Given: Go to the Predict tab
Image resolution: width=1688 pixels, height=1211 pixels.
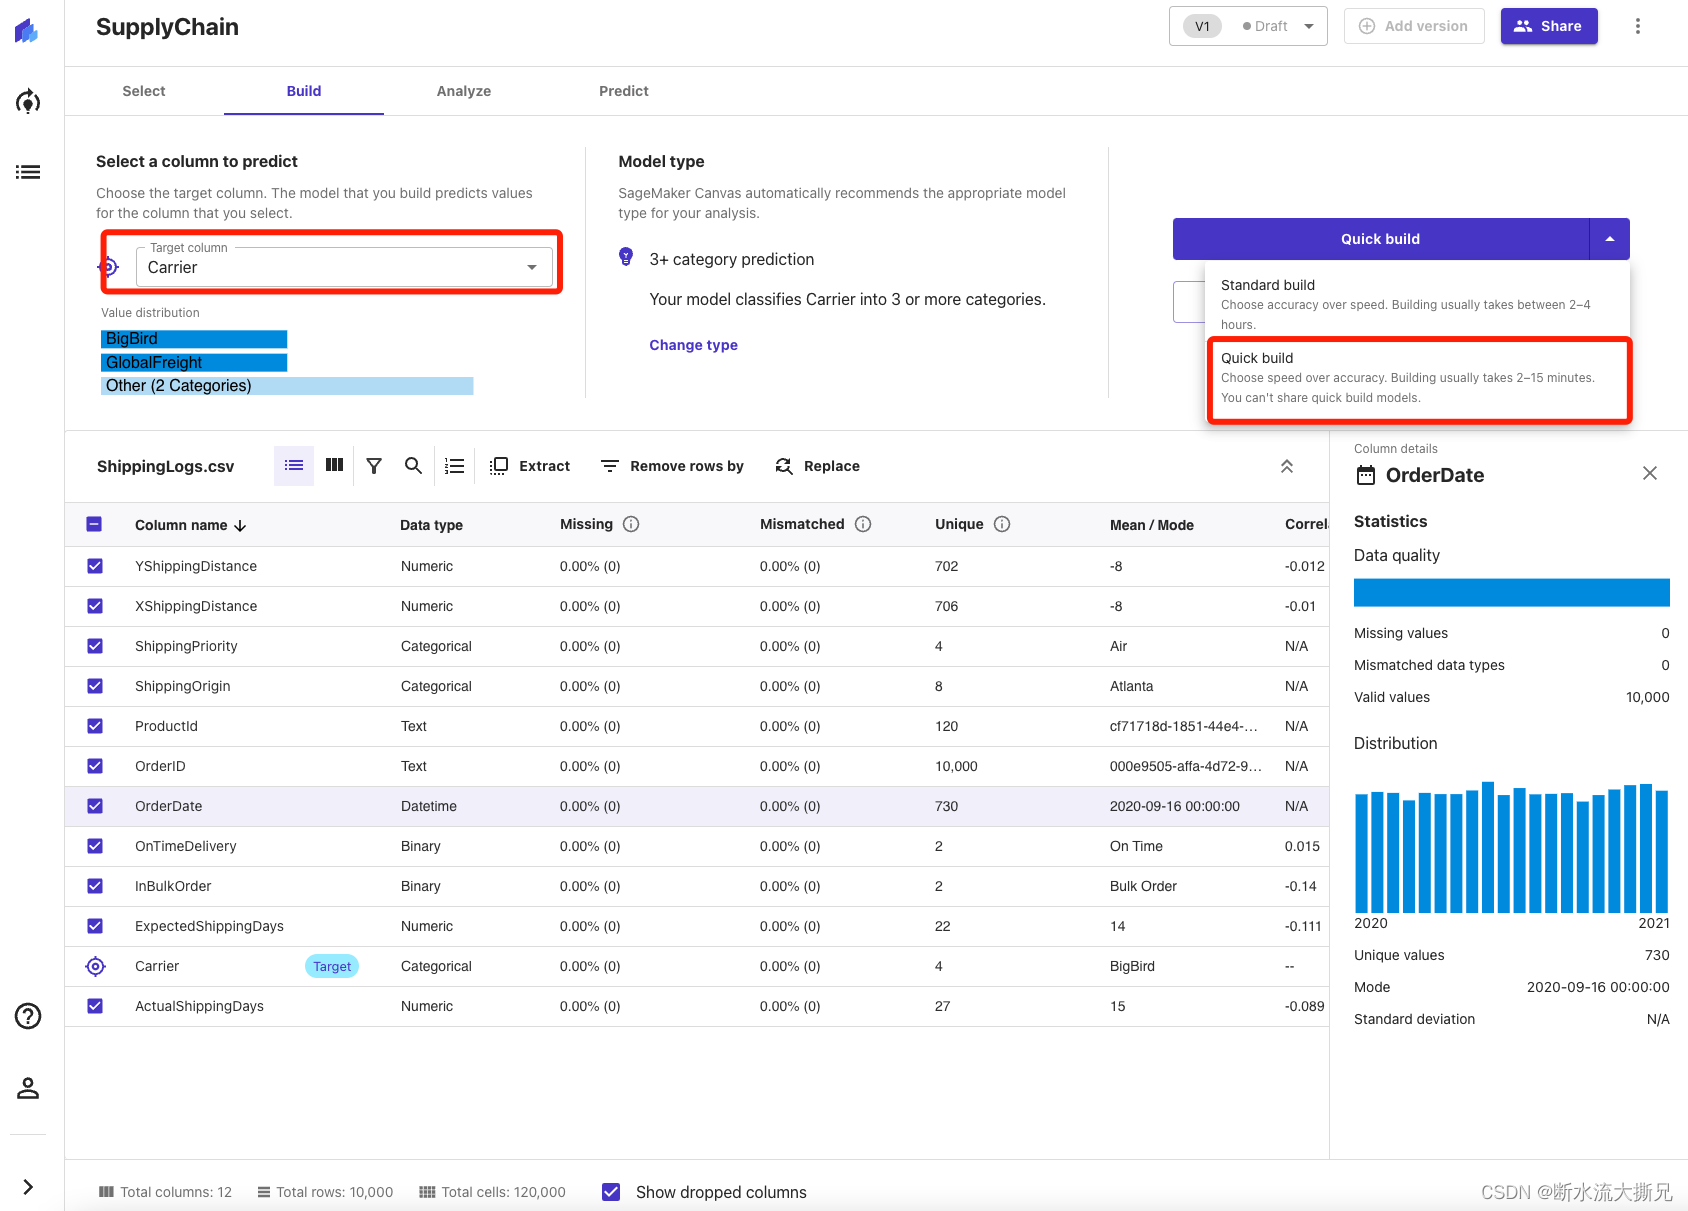Looking at the screenshot, I should pos(624,91).
